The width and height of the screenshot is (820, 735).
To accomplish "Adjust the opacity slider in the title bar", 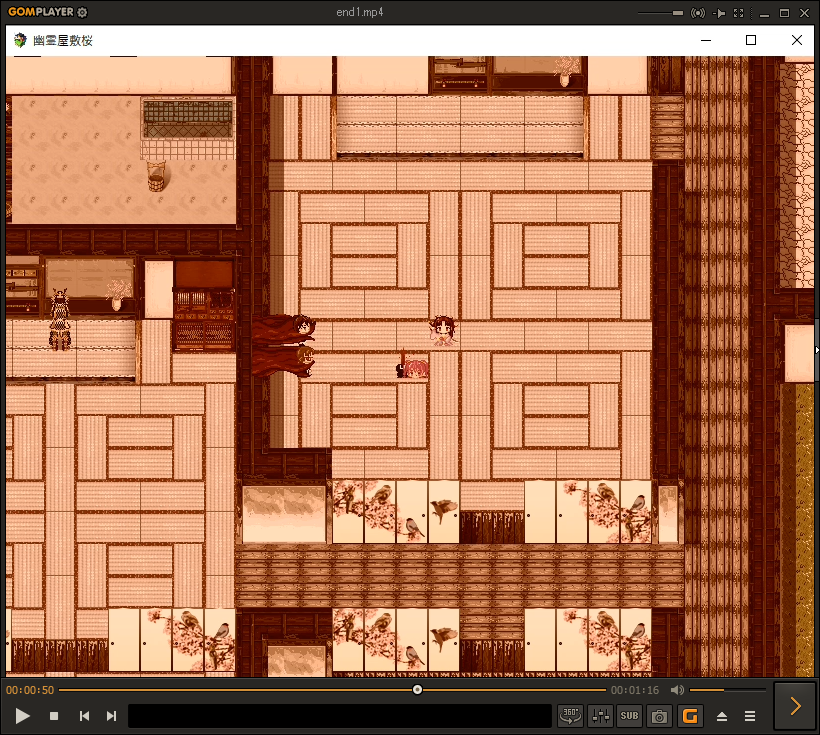I will (x=660, y=13).
